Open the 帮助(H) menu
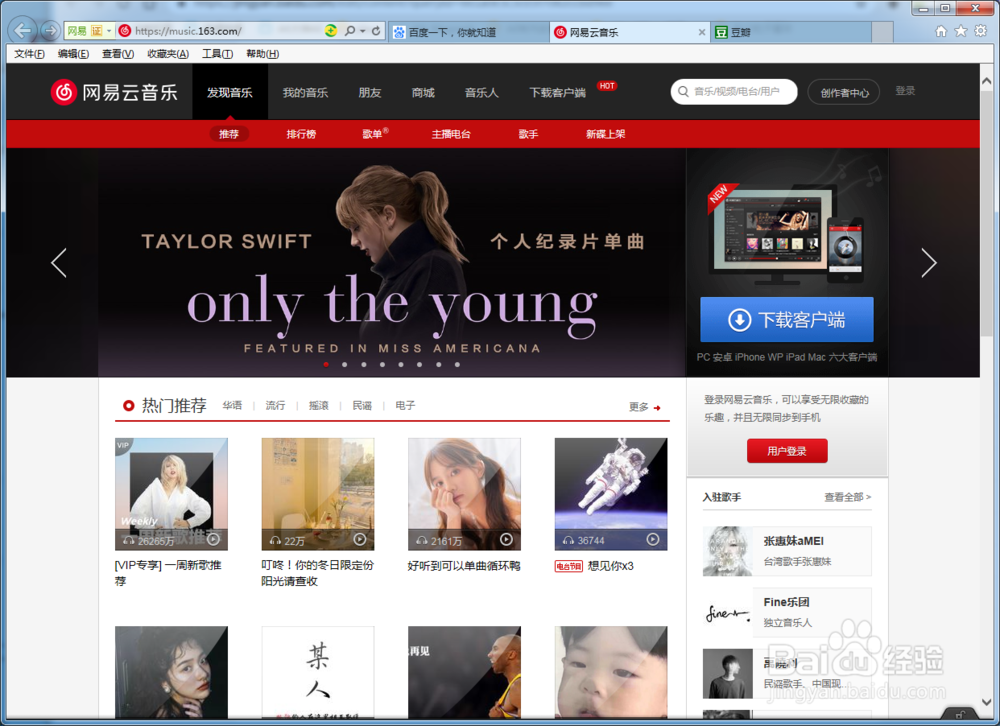 point(262,54)
